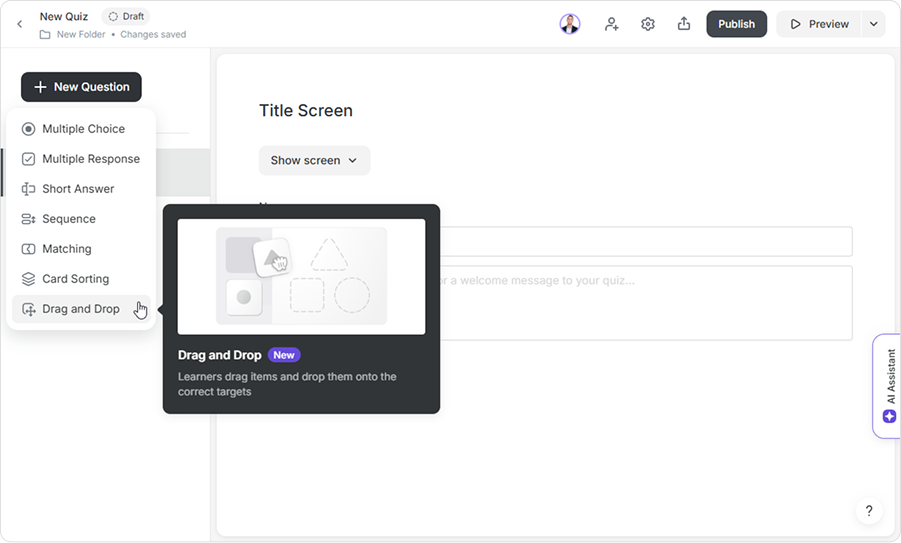Expand the arrow next to Preview
The width and height of the screenshot is (901, 543).
873,24
